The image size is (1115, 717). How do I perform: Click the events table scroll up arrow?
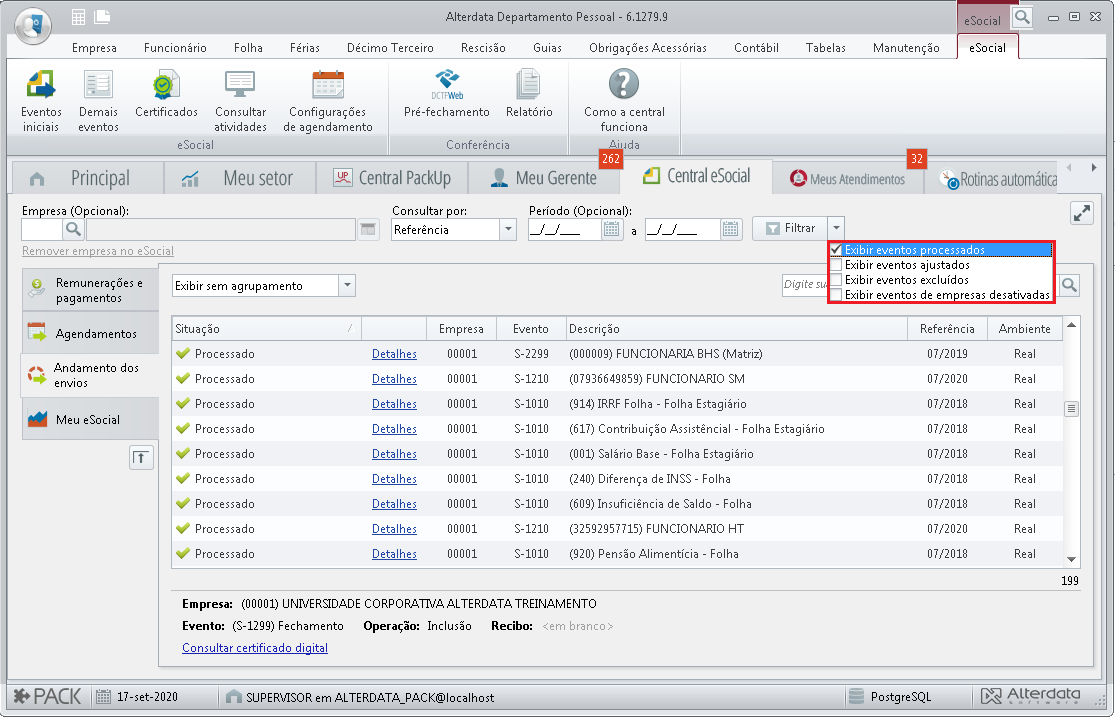[x=1071, y=325]
